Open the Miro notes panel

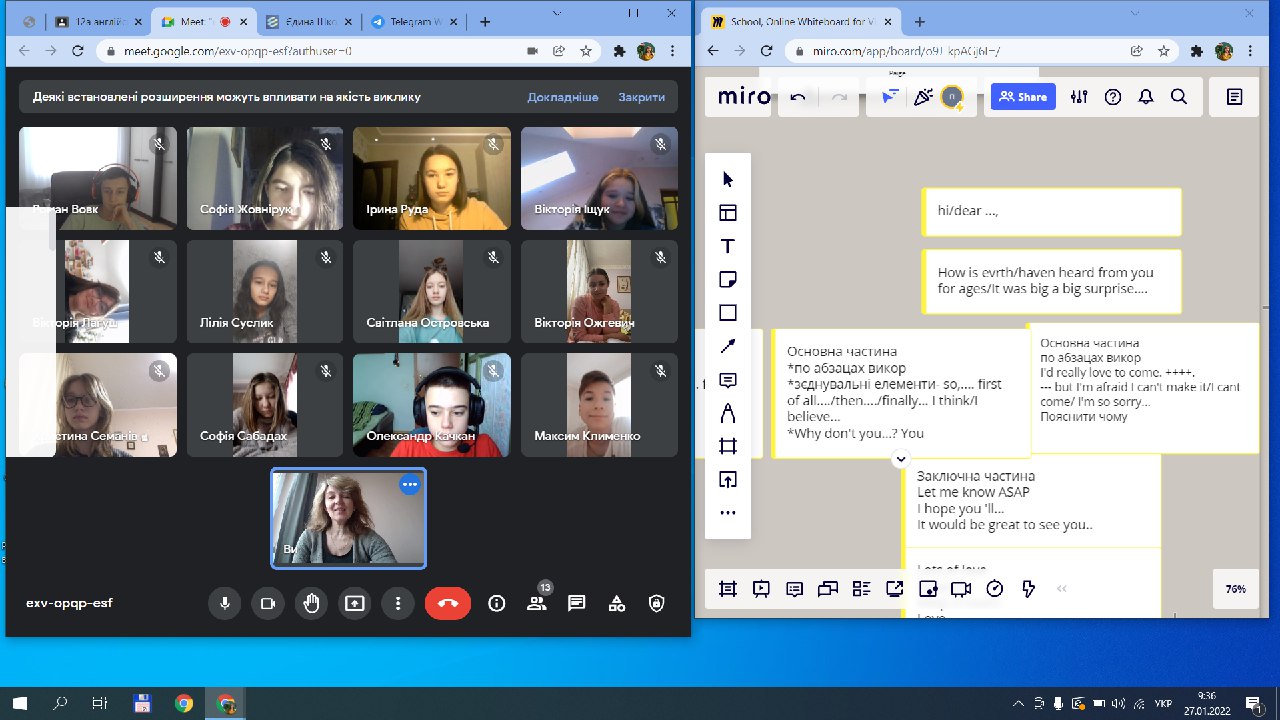pos(1235,97)
